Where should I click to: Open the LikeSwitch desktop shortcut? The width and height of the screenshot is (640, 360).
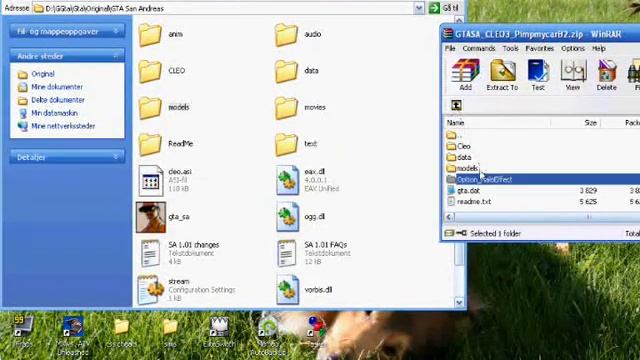(x=220, y=333)
